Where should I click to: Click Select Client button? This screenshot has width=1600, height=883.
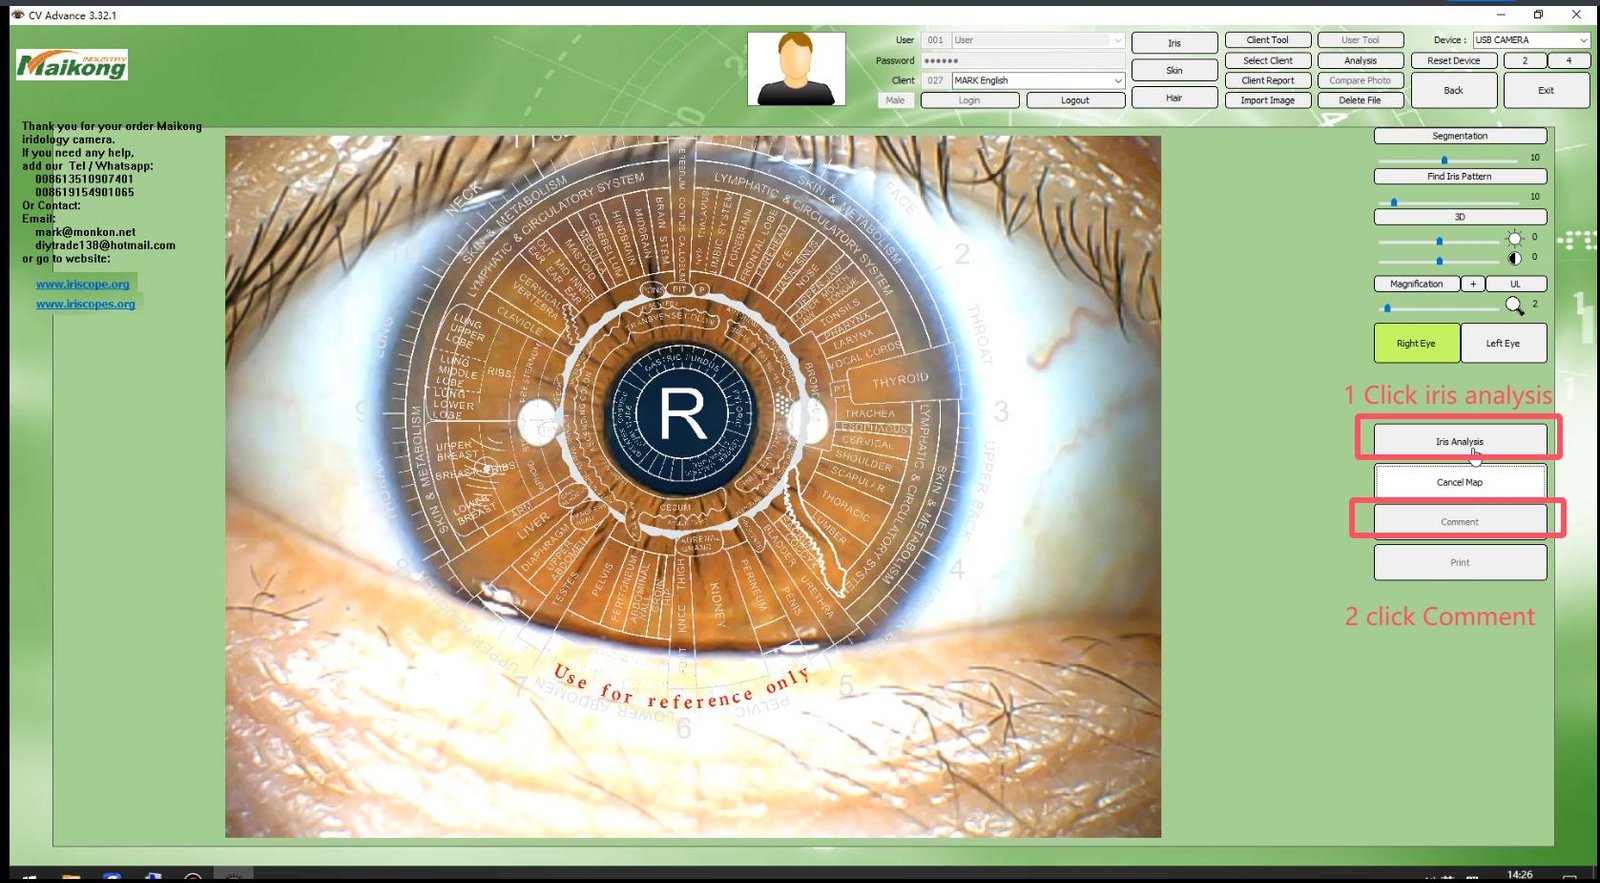(x=1268, y=60)
